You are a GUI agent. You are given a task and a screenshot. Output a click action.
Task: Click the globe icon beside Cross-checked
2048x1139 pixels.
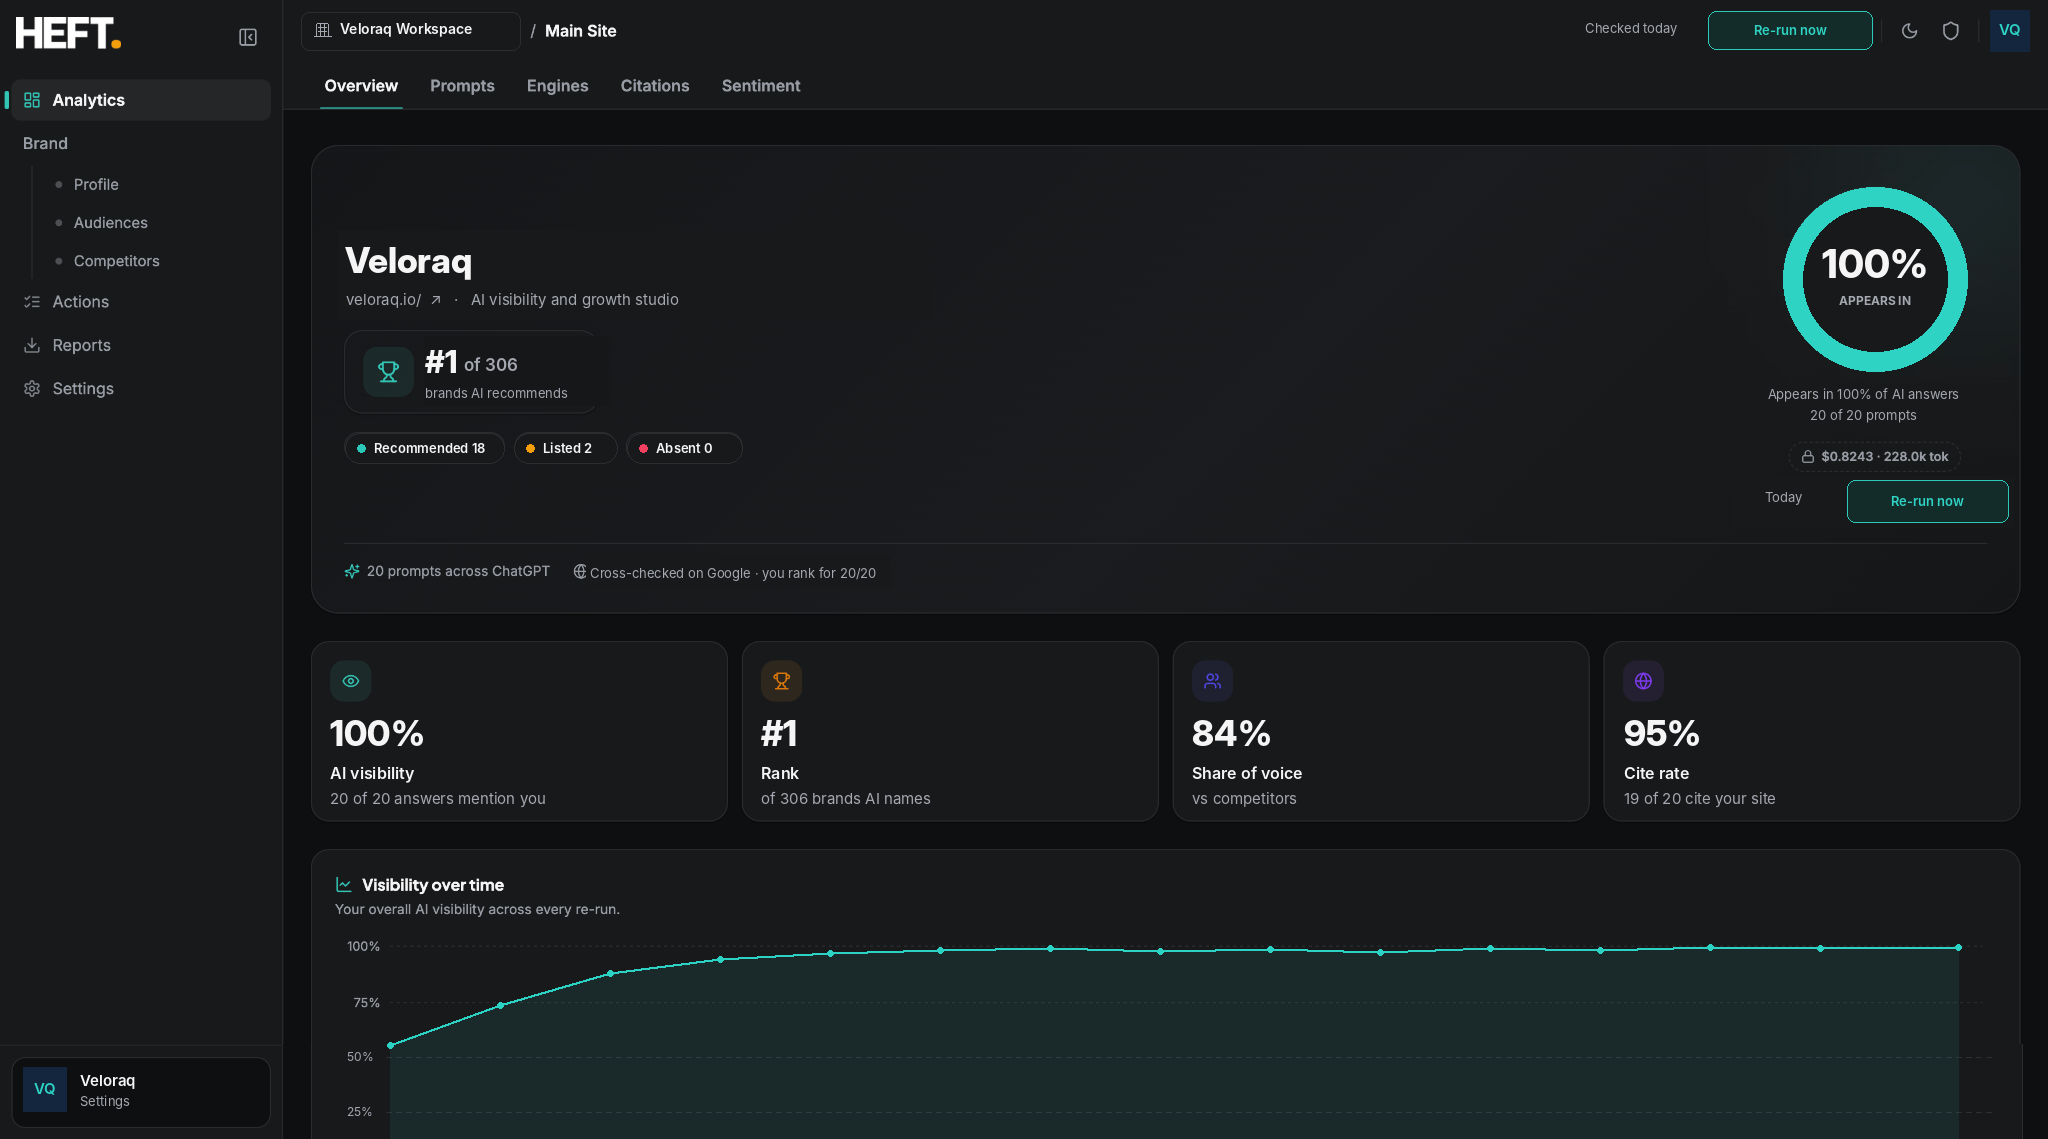pyautogui.click(x=580, y=572)
